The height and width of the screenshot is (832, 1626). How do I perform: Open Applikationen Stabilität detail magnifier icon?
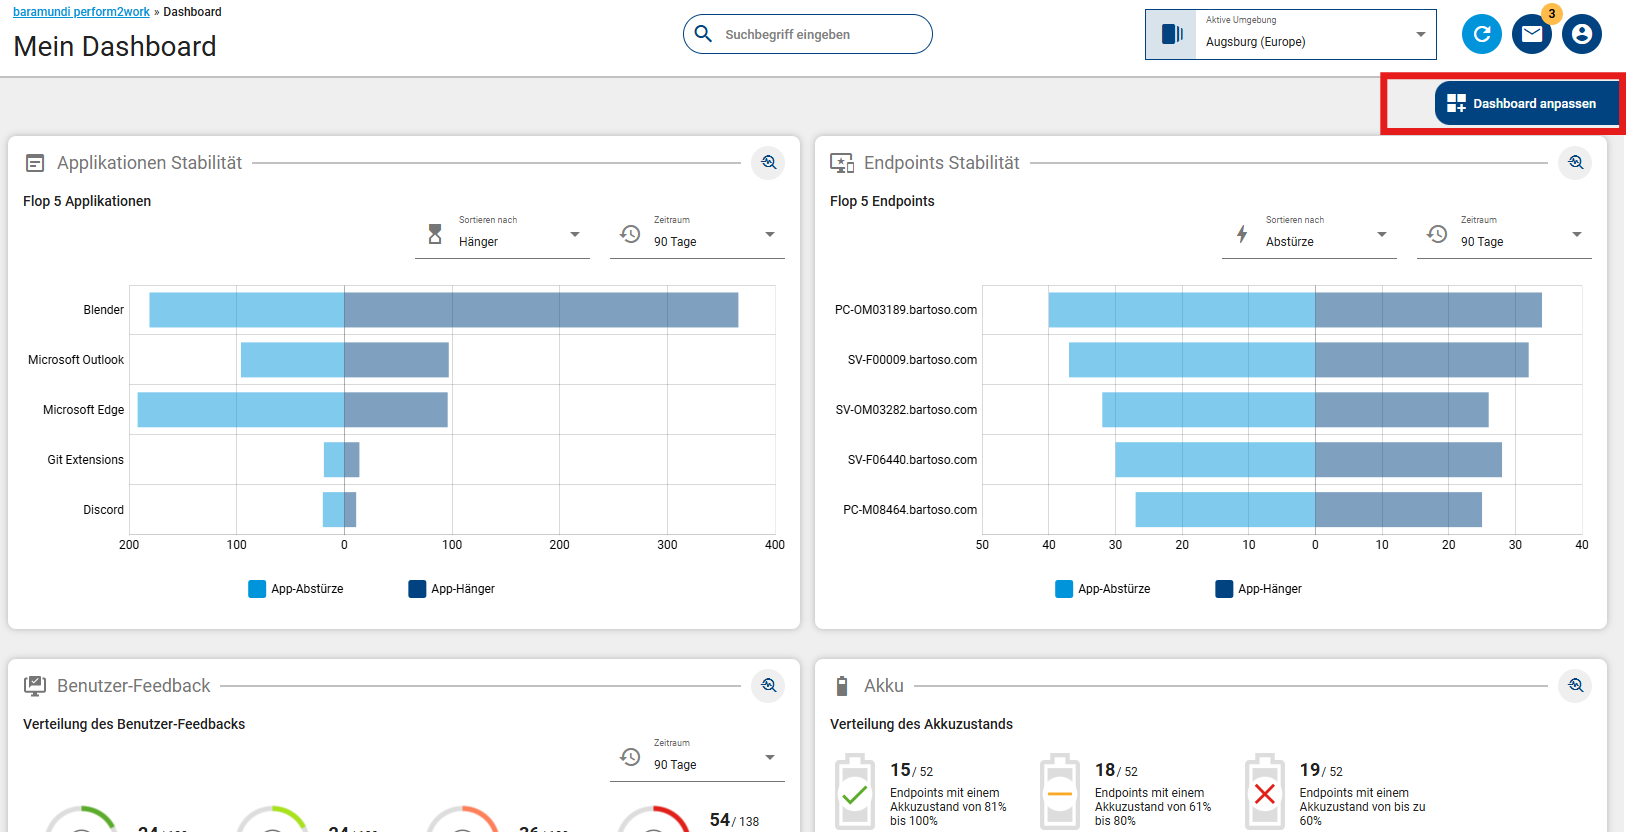point(768,162)
